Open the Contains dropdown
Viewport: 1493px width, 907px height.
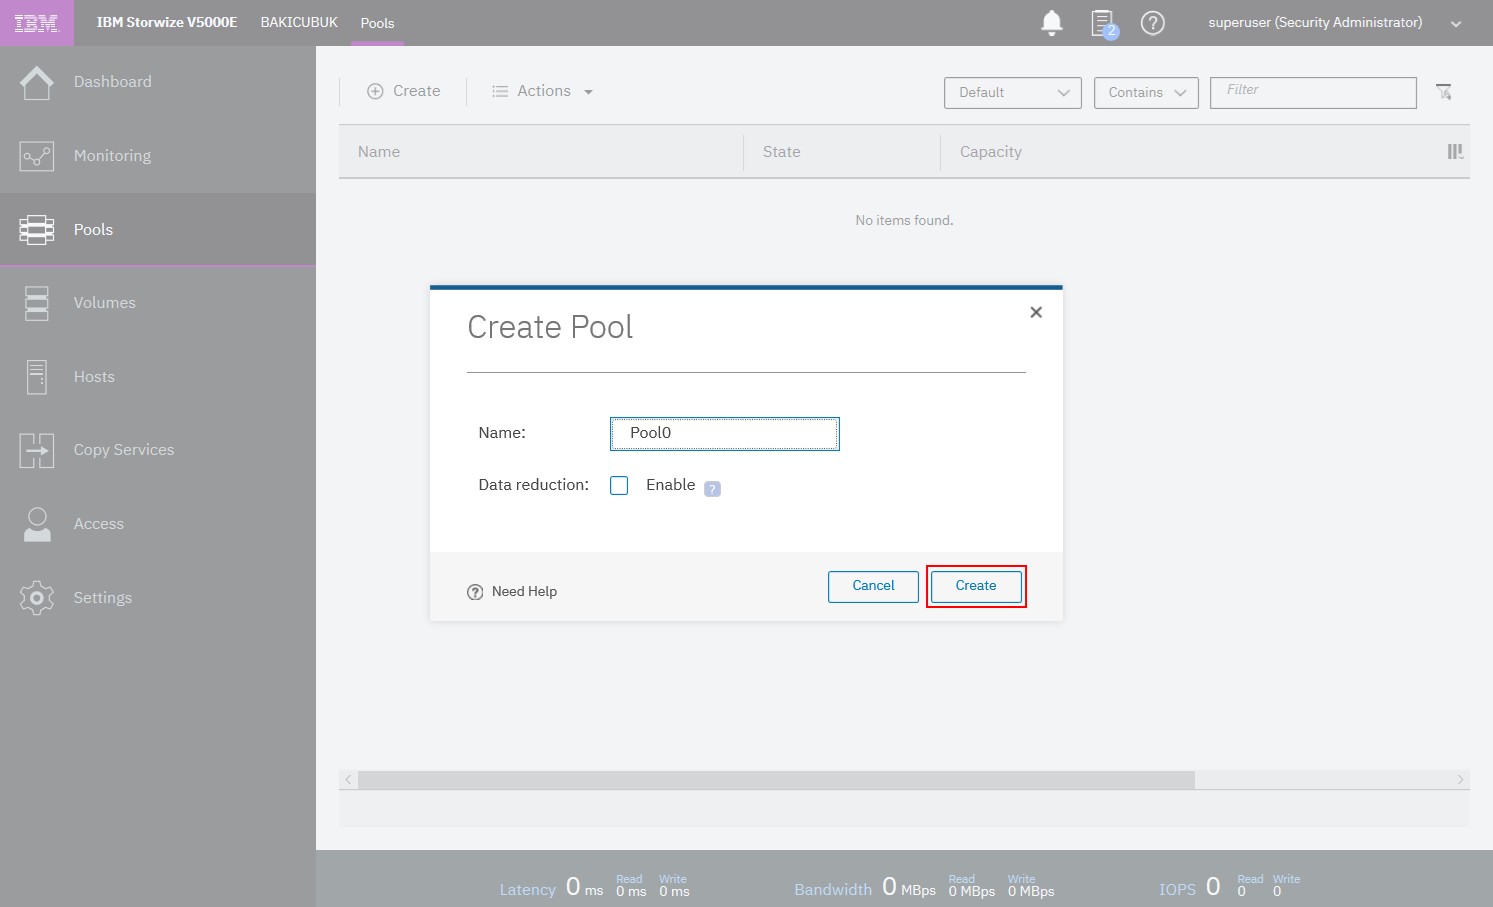point(1146,93)
